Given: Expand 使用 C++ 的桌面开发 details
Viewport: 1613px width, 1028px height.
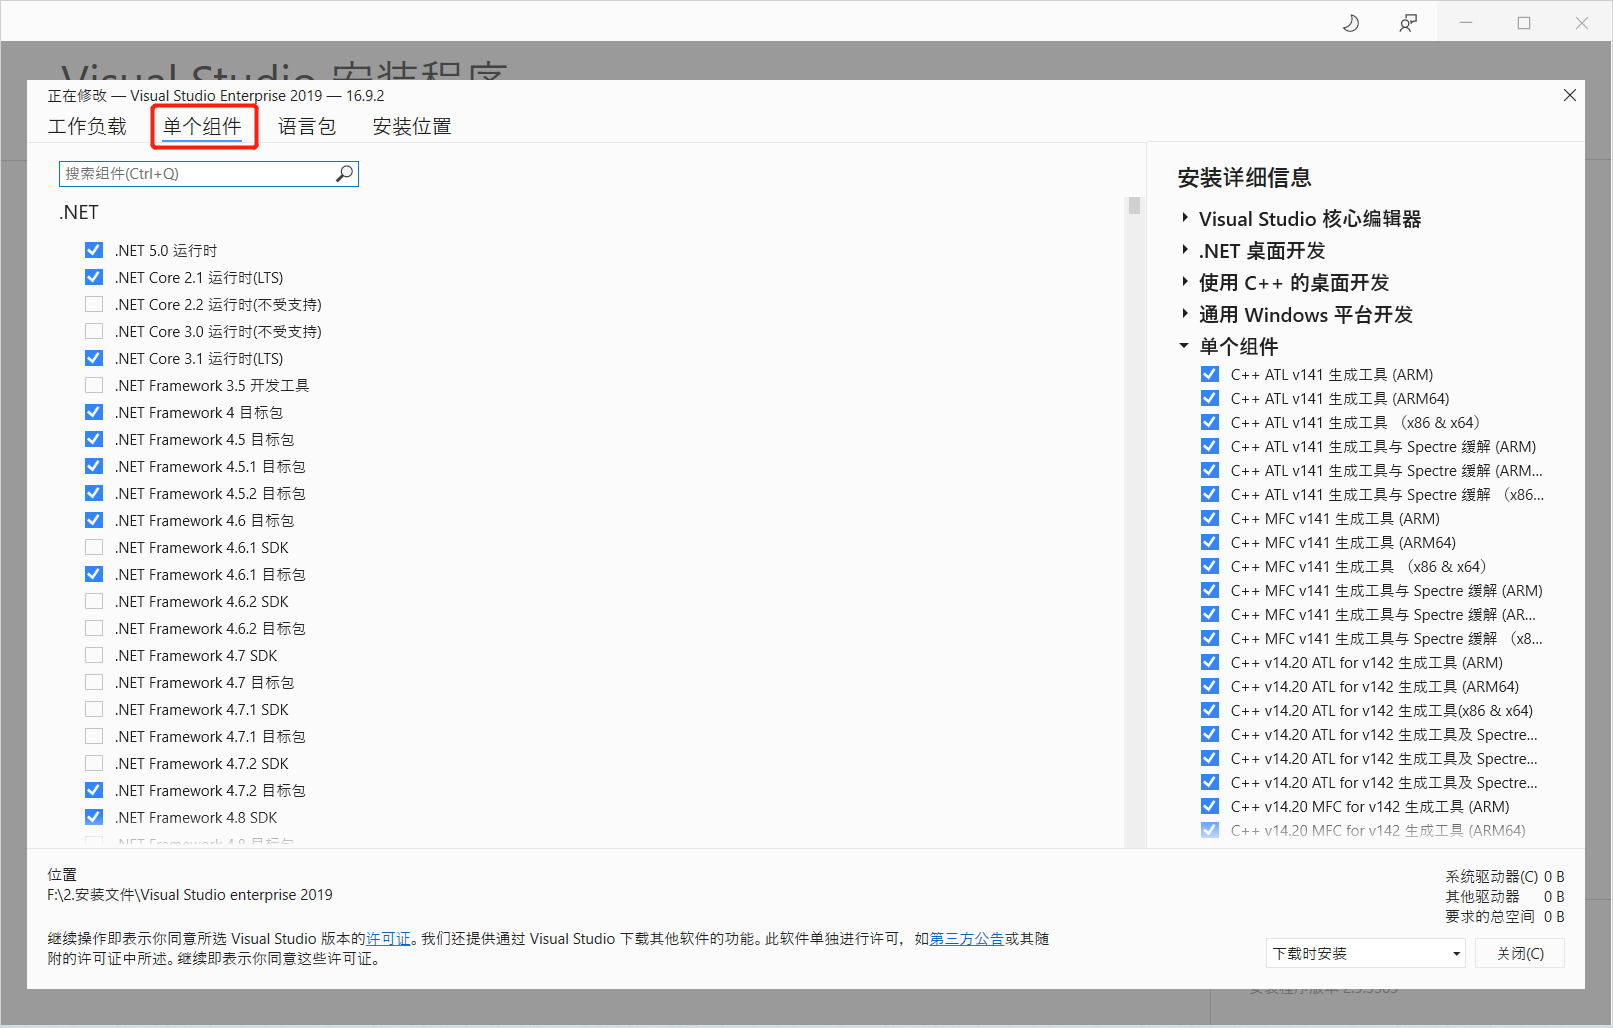Looking at the screenshot, I should coord(1185,282).
